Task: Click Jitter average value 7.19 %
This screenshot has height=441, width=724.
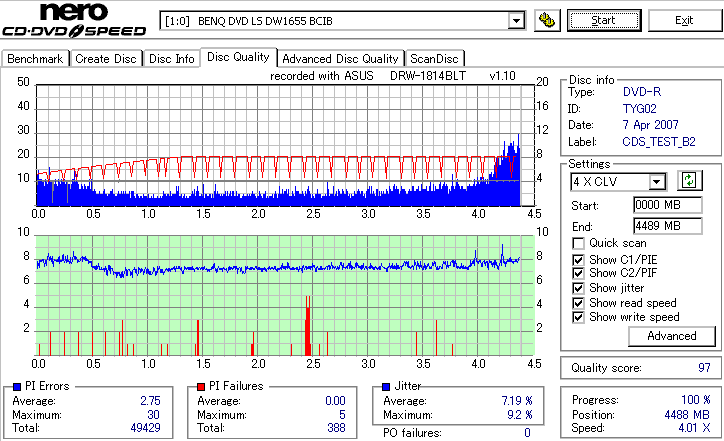Action: [517, 401]
